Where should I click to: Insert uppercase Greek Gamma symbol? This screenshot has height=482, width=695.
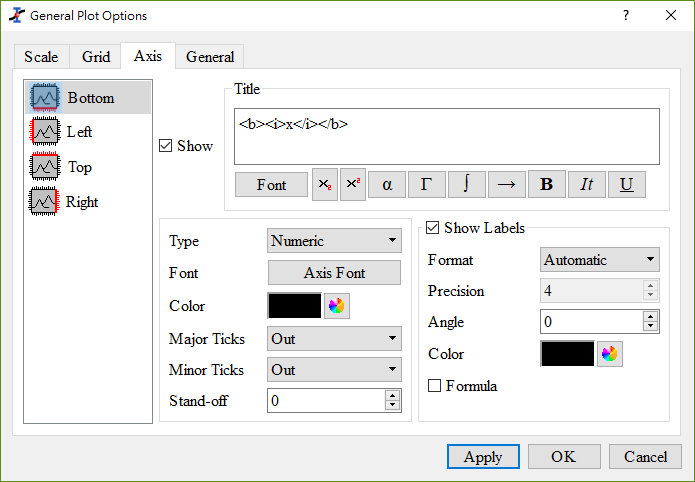tap(427, 184)
